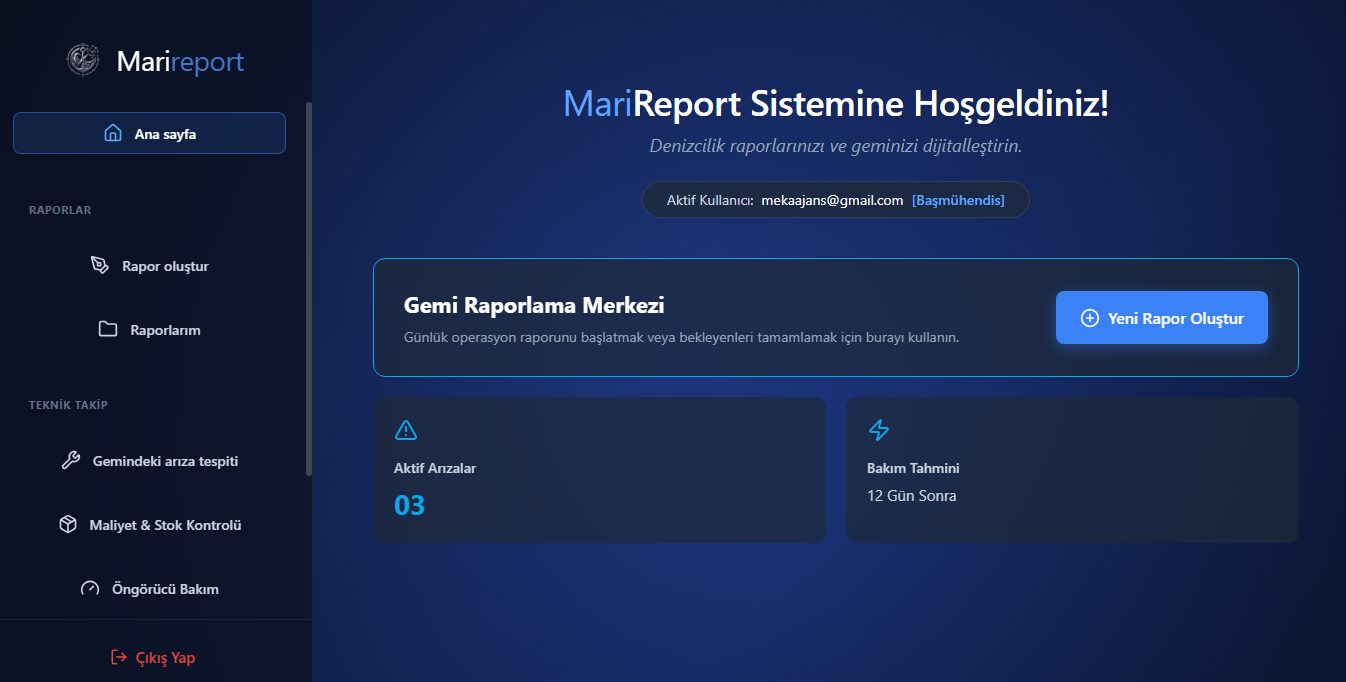Click the RAPORLAR section header

(x=60, y=210)
